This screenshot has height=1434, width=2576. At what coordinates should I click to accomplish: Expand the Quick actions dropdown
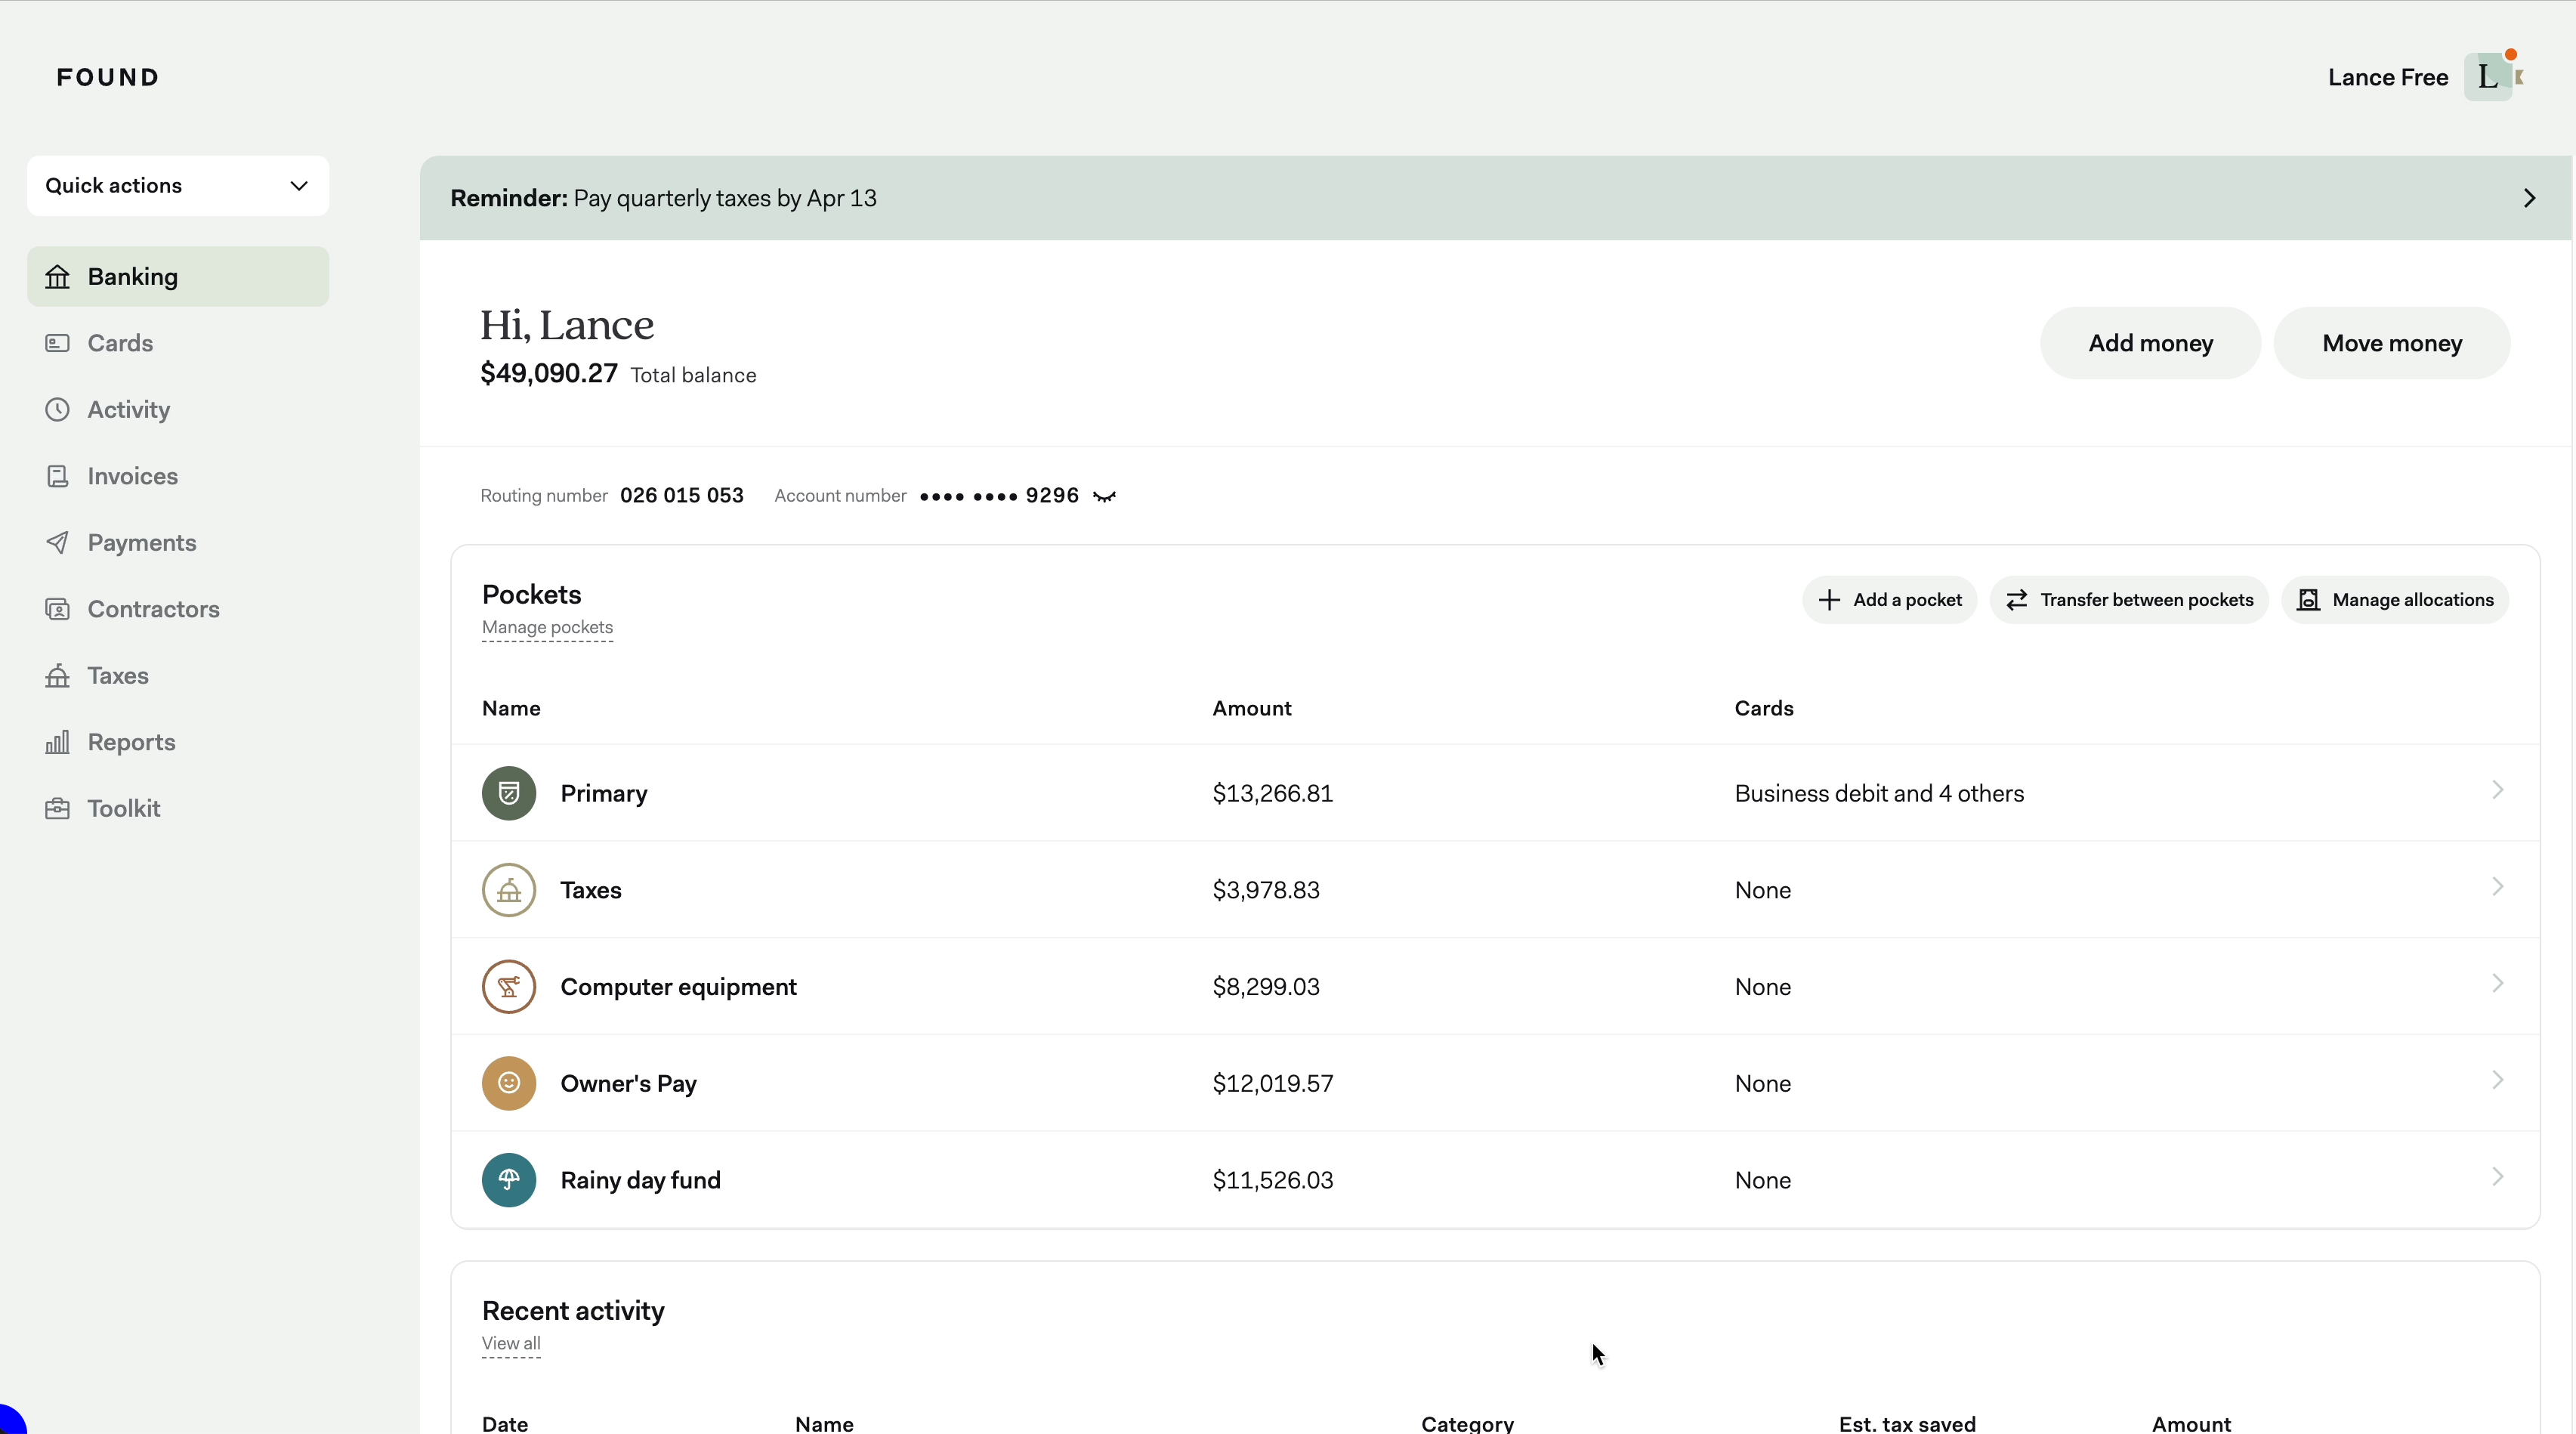coord(178,186)
